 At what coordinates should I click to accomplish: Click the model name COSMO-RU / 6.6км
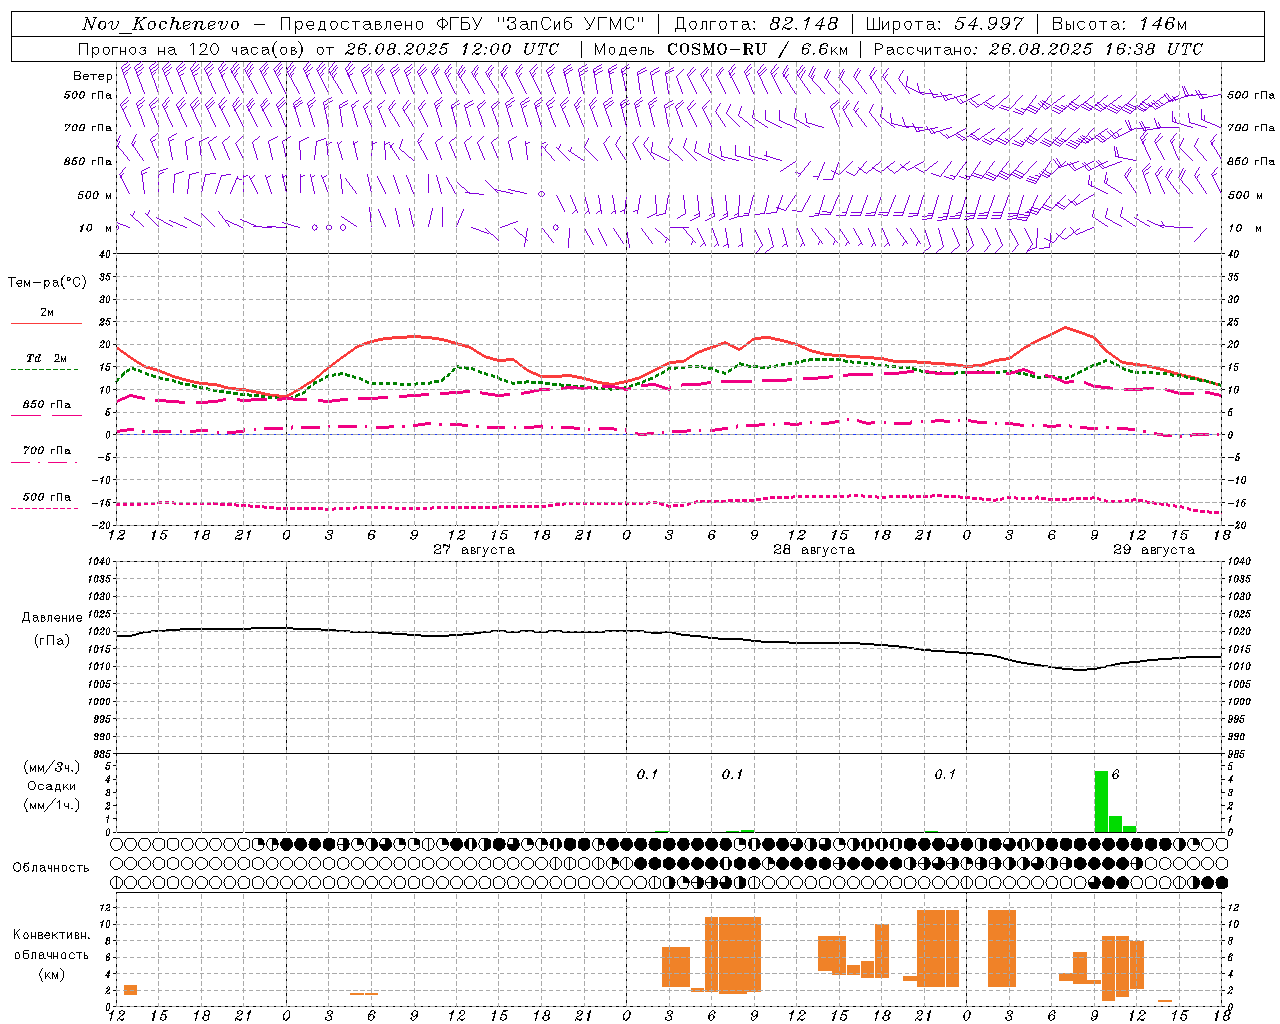point(757,49)
